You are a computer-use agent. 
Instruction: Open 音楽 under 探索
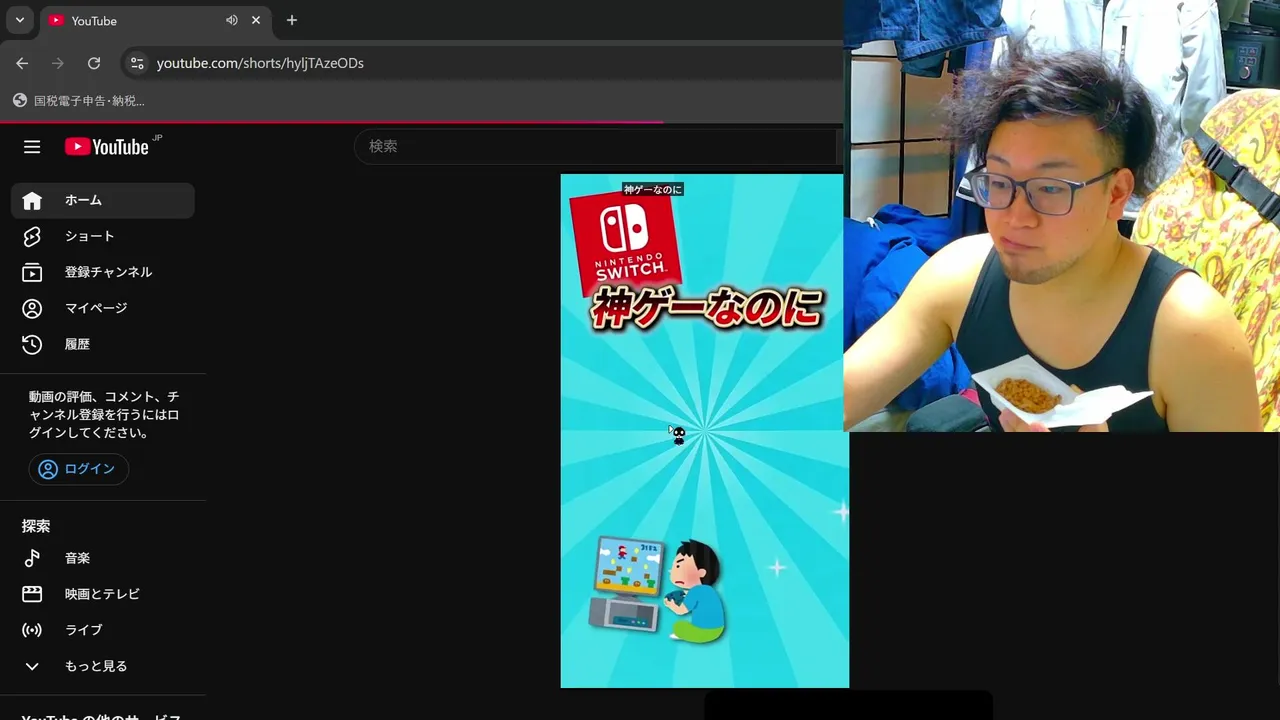[103, 558]
